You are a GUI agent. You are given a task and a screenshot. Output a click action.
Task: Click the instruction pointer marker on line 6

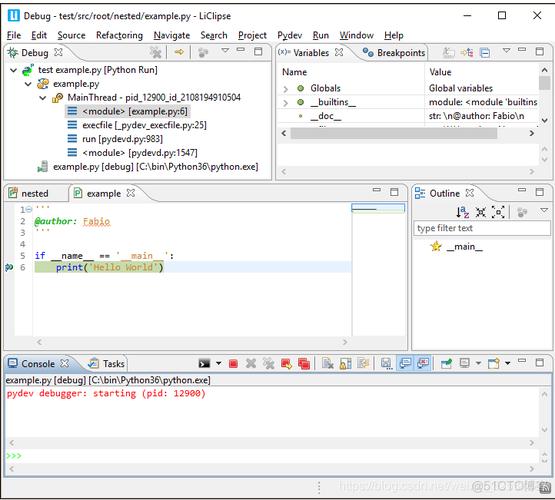coord(9,268)
